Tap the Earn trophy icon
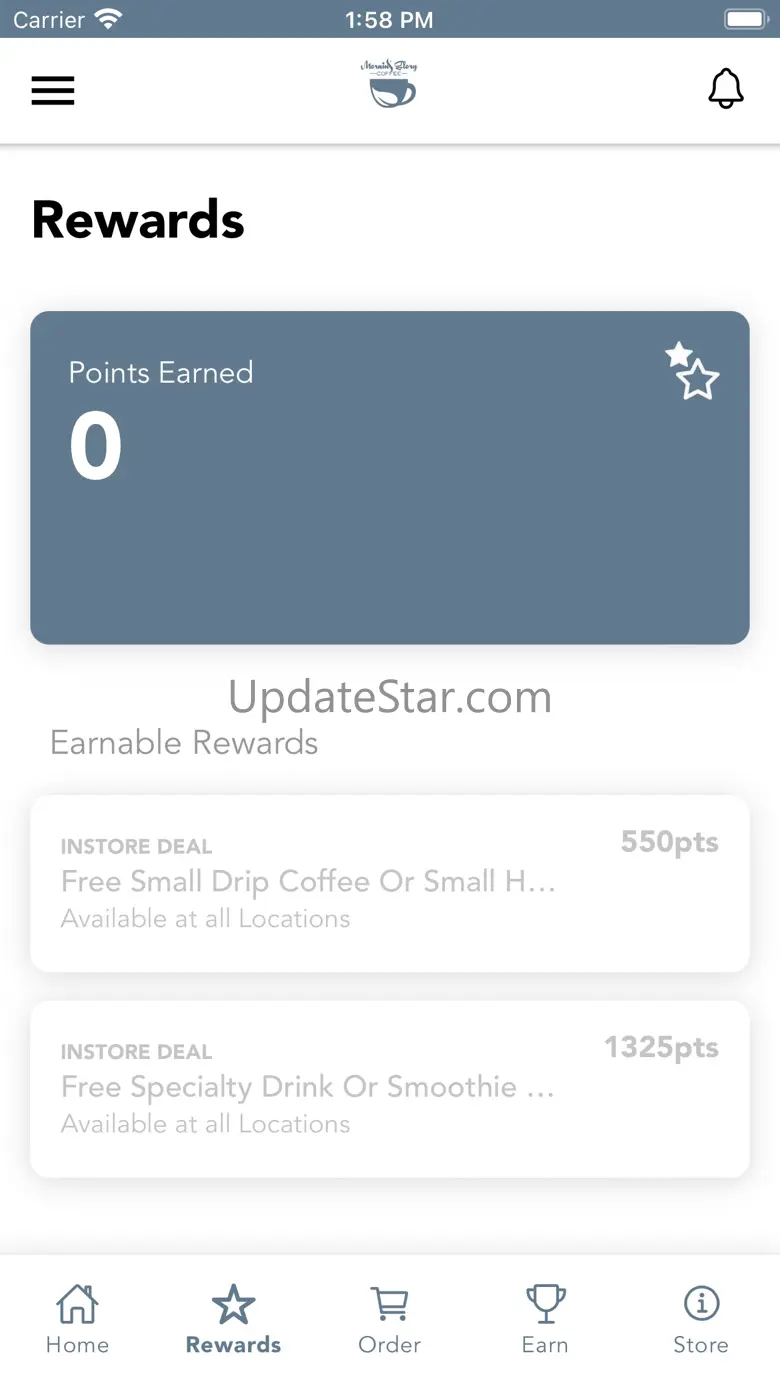 click(545, 1304)
